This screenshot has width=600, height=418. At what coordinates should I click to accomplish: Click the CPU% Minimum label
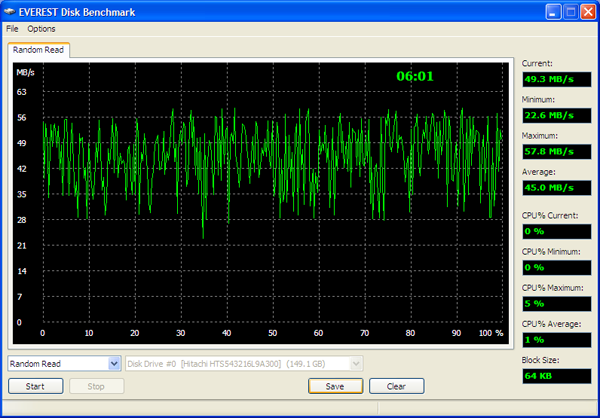[551, 252]
